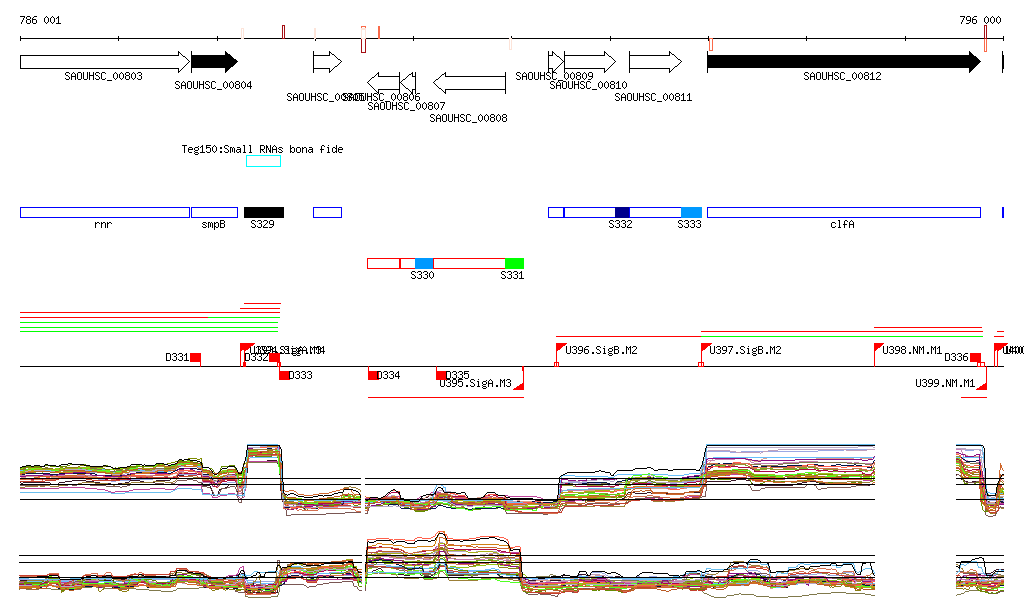The image size is (1024, 611).
Task: Click the '796 000' end position label
Action: click(x=980, y=20)
